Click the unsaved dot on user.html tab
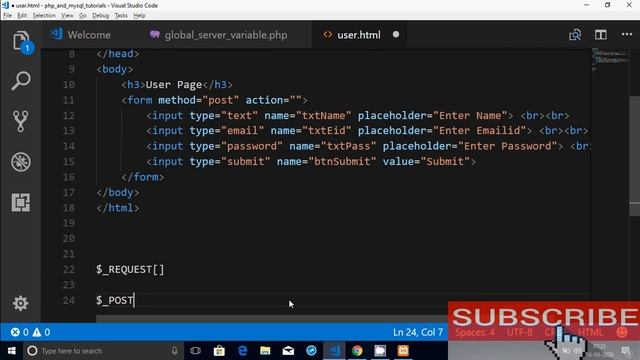This screenshot has width=640, height=360. (x=396, y=35)
